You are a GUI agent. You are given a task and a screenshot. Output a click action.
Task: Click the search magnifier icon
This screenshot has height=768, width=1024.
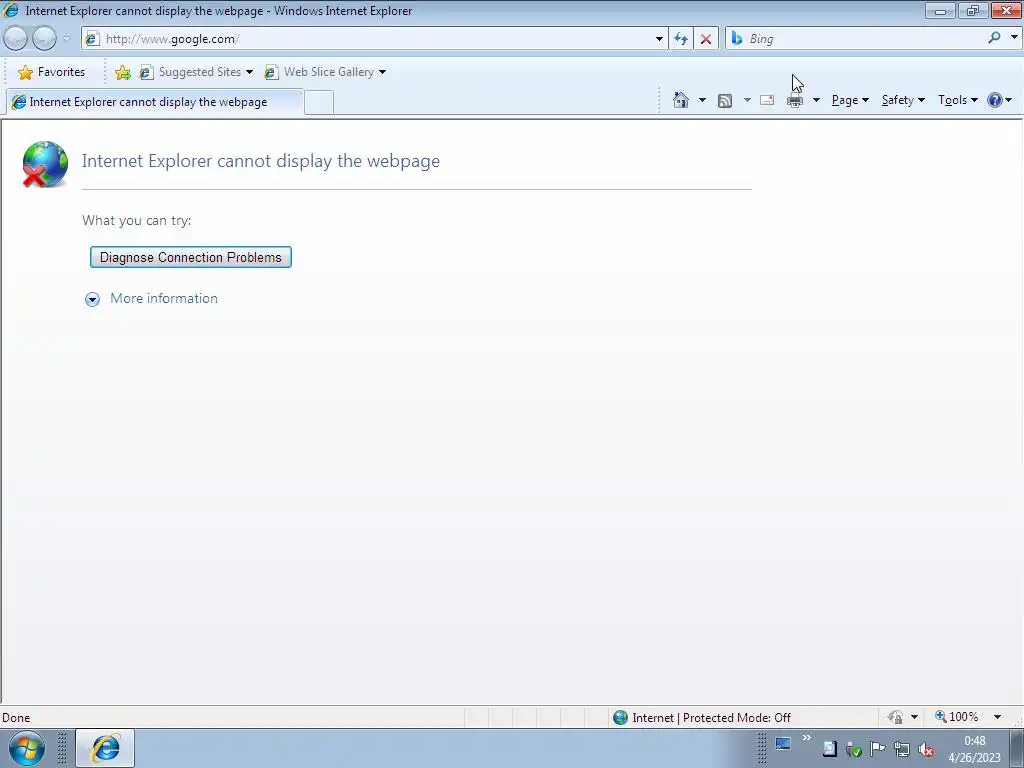[x=994, y=38]
